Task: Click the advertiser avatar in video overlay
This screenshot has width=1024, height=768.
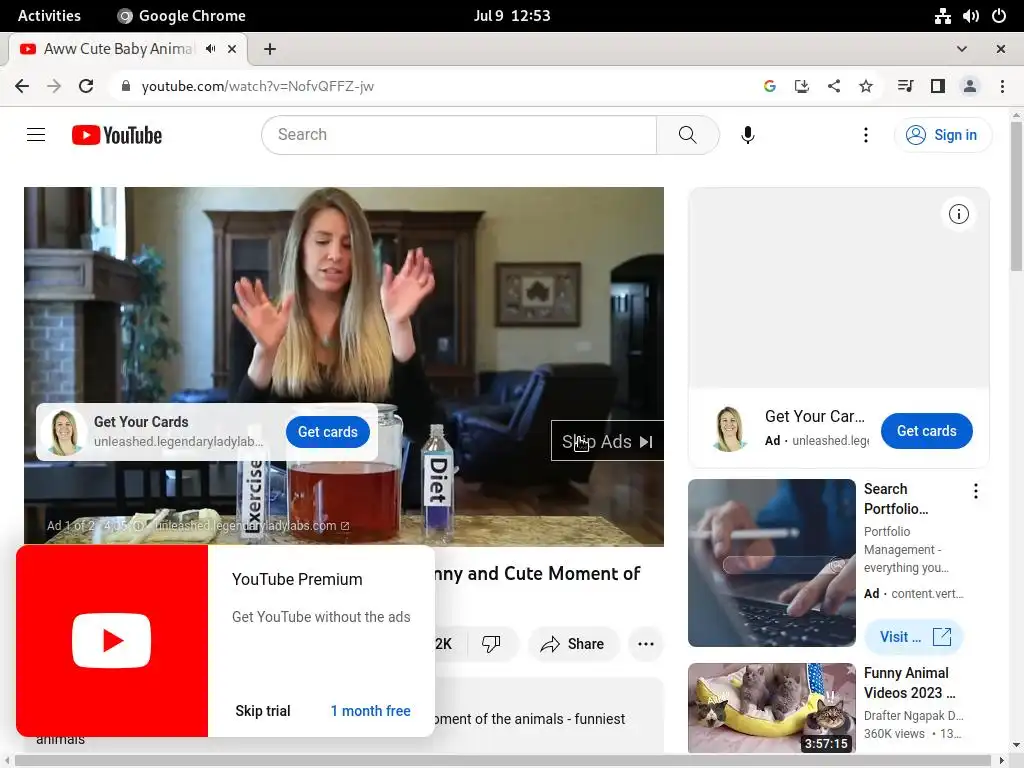Action: pyautogui.click(x=63, y=432)
